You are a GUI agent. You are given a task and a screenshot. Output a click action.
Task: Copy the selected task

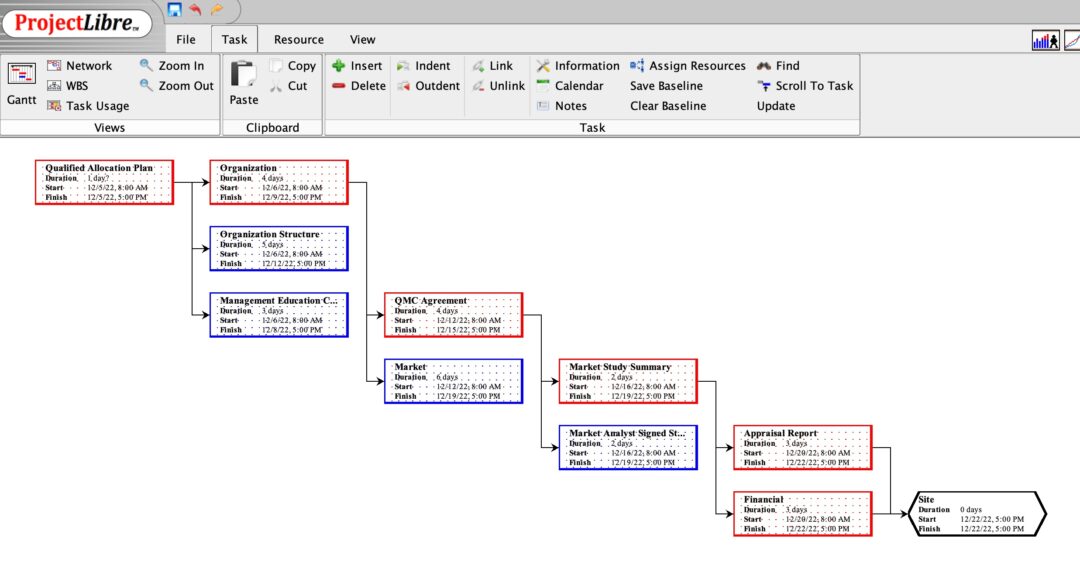(x=293, y=65)
